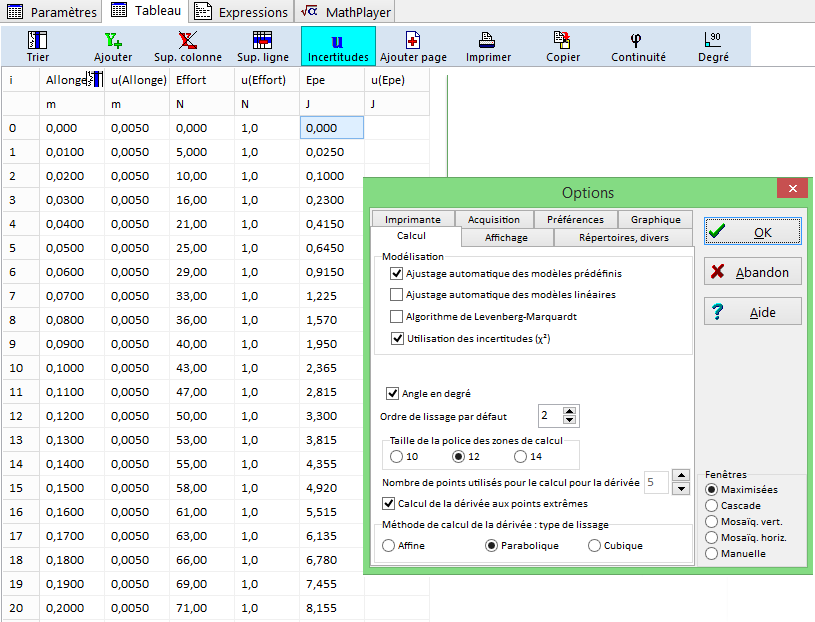Enable Algorithme de Levenberg-Marquardt
815x622 pixels.
coord(397,316)
